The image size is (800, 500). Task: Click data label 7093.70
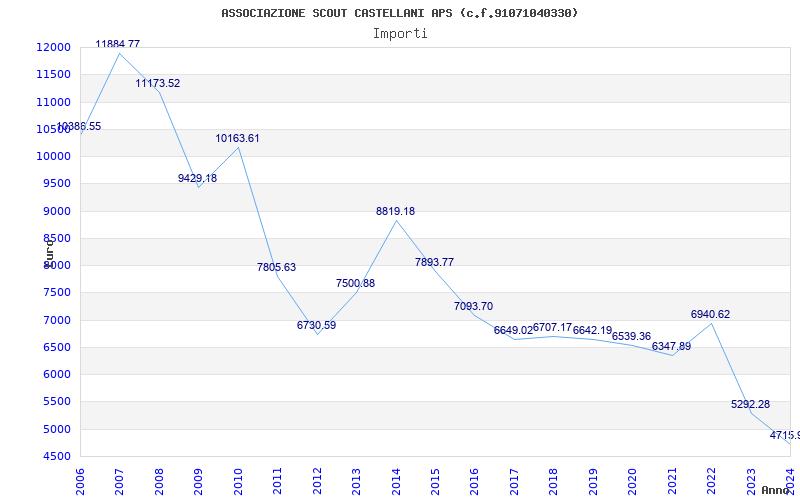pos(473,307)
